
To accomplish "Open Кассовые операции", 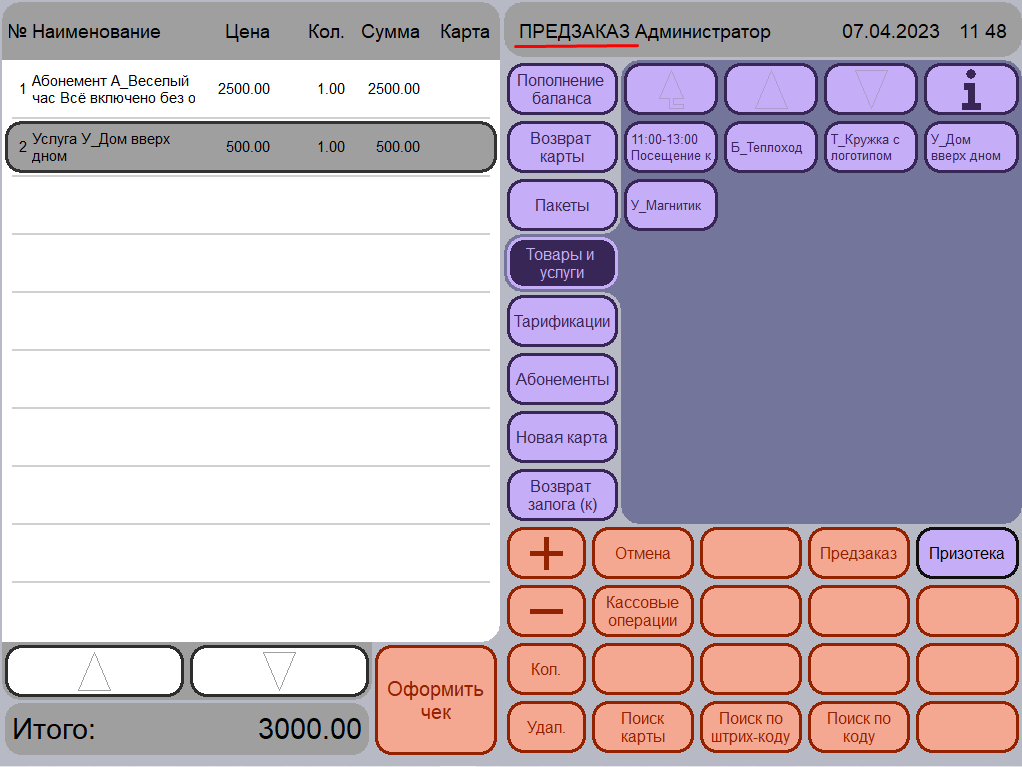I will 643,611.
